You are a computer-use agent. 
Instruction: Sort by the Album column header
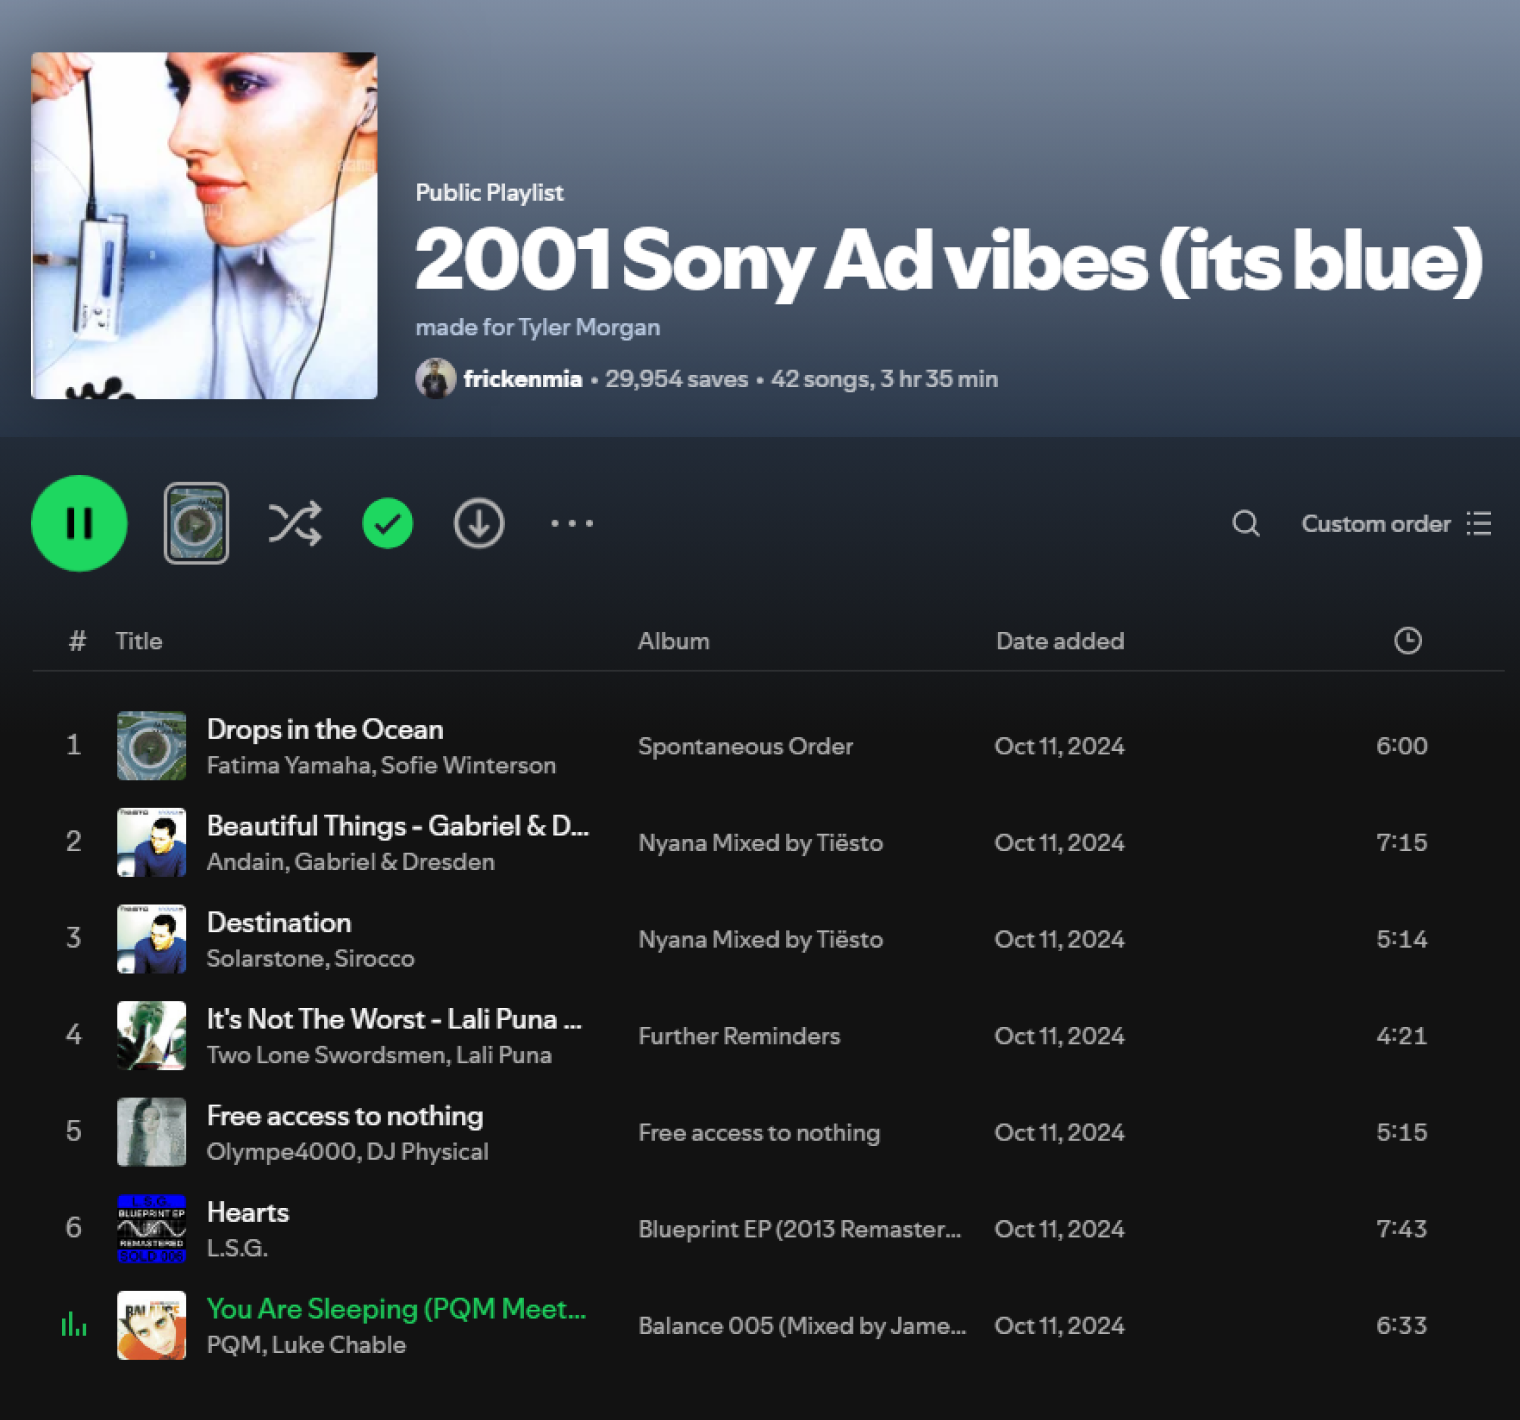pos(673,641)
